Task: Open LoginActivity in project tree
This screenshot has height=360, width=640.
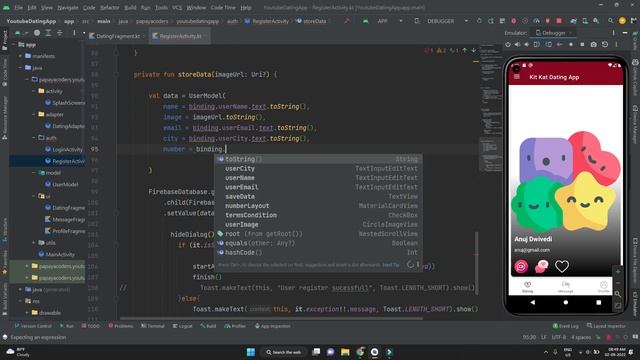Action: [64, 149]
